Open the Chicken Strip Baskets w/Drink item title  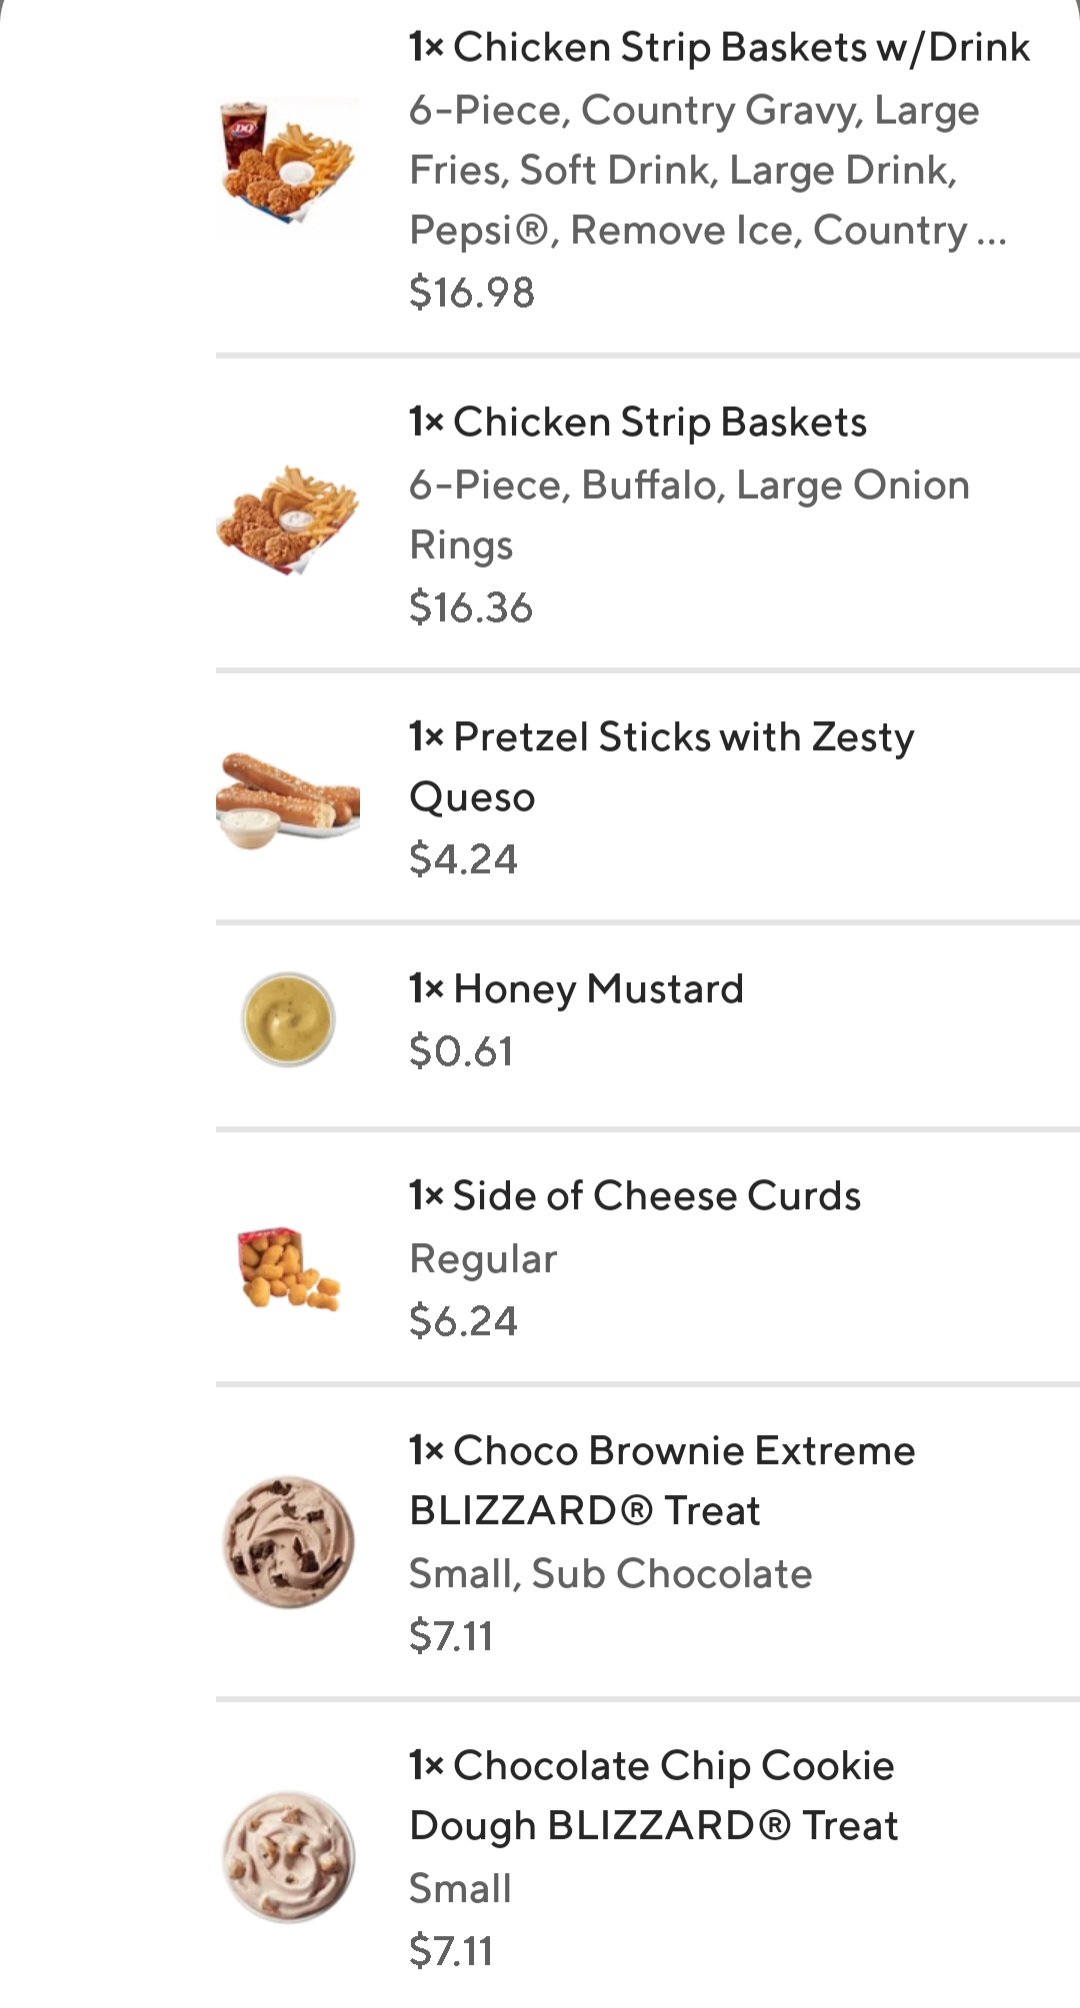(x=718, y=47)
